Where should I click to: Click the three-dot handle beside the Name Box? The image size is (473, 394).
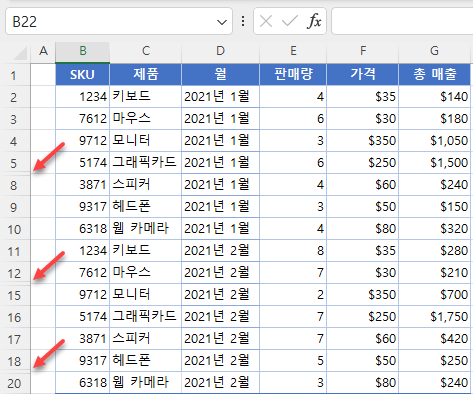coord(243,21)
